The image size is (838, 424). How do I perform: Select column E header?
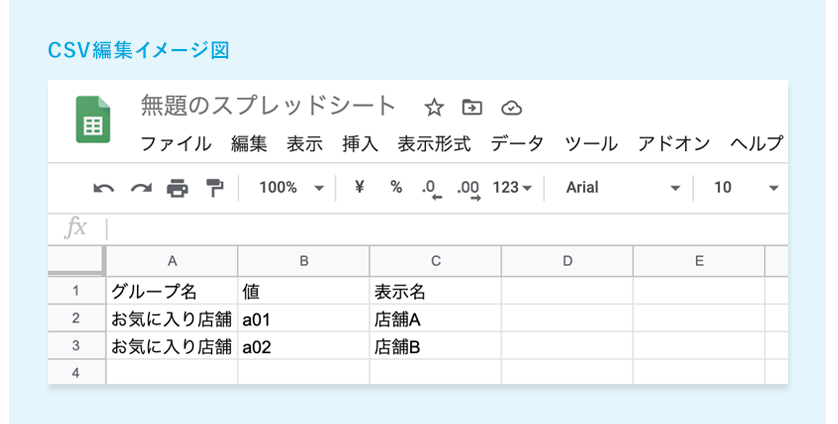699,261
